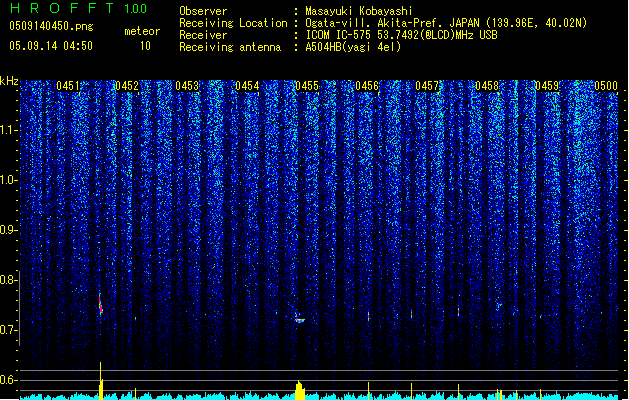Click the bright meteor echo after 0451
This screenshot has width=629, height=400.
point(101,304)
